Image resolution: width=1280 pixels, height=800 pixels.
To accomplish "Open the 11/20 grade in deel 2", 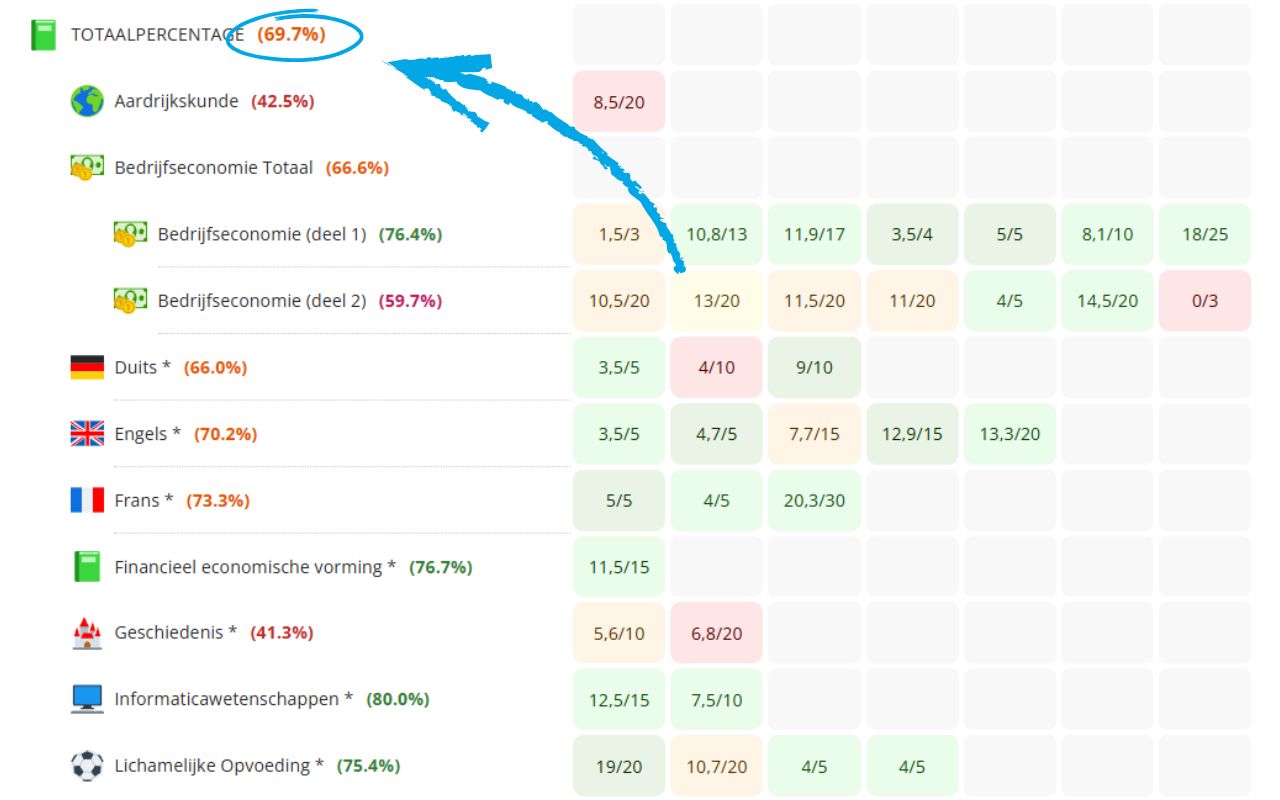I will 912,300.
